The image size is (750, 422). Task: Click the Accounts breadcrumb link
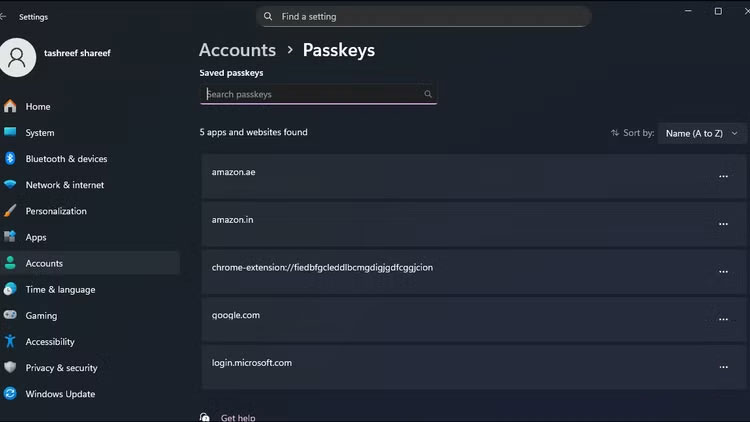(237, 50)
